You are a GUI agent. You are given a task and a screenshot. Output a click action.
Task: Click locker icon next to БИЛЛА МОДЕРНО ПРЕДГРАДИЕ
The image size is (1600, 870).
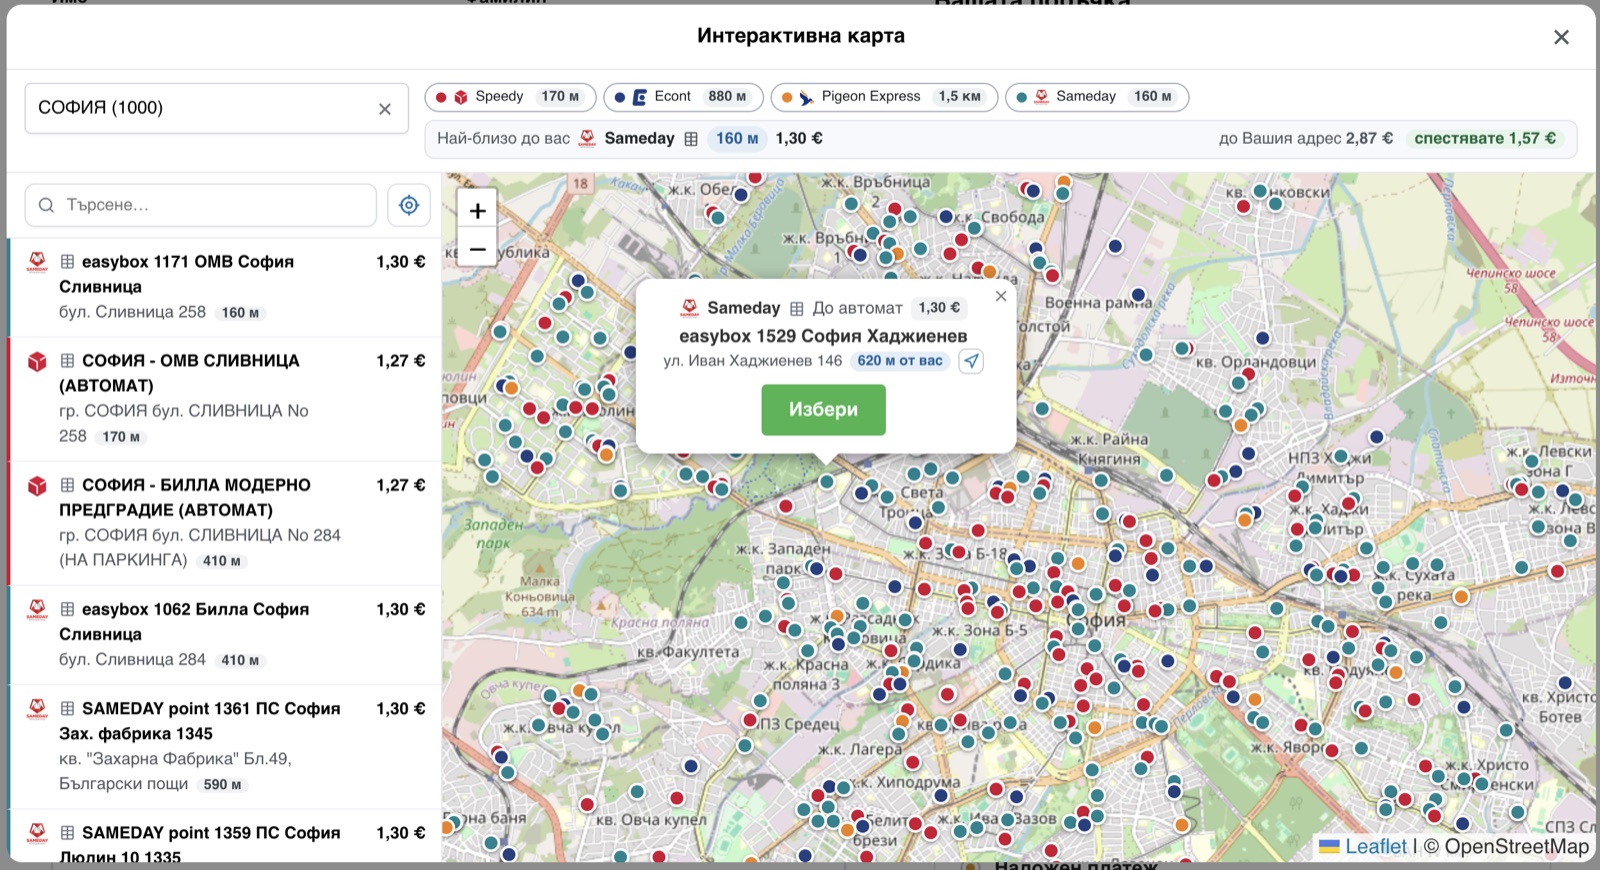point(67,485)
